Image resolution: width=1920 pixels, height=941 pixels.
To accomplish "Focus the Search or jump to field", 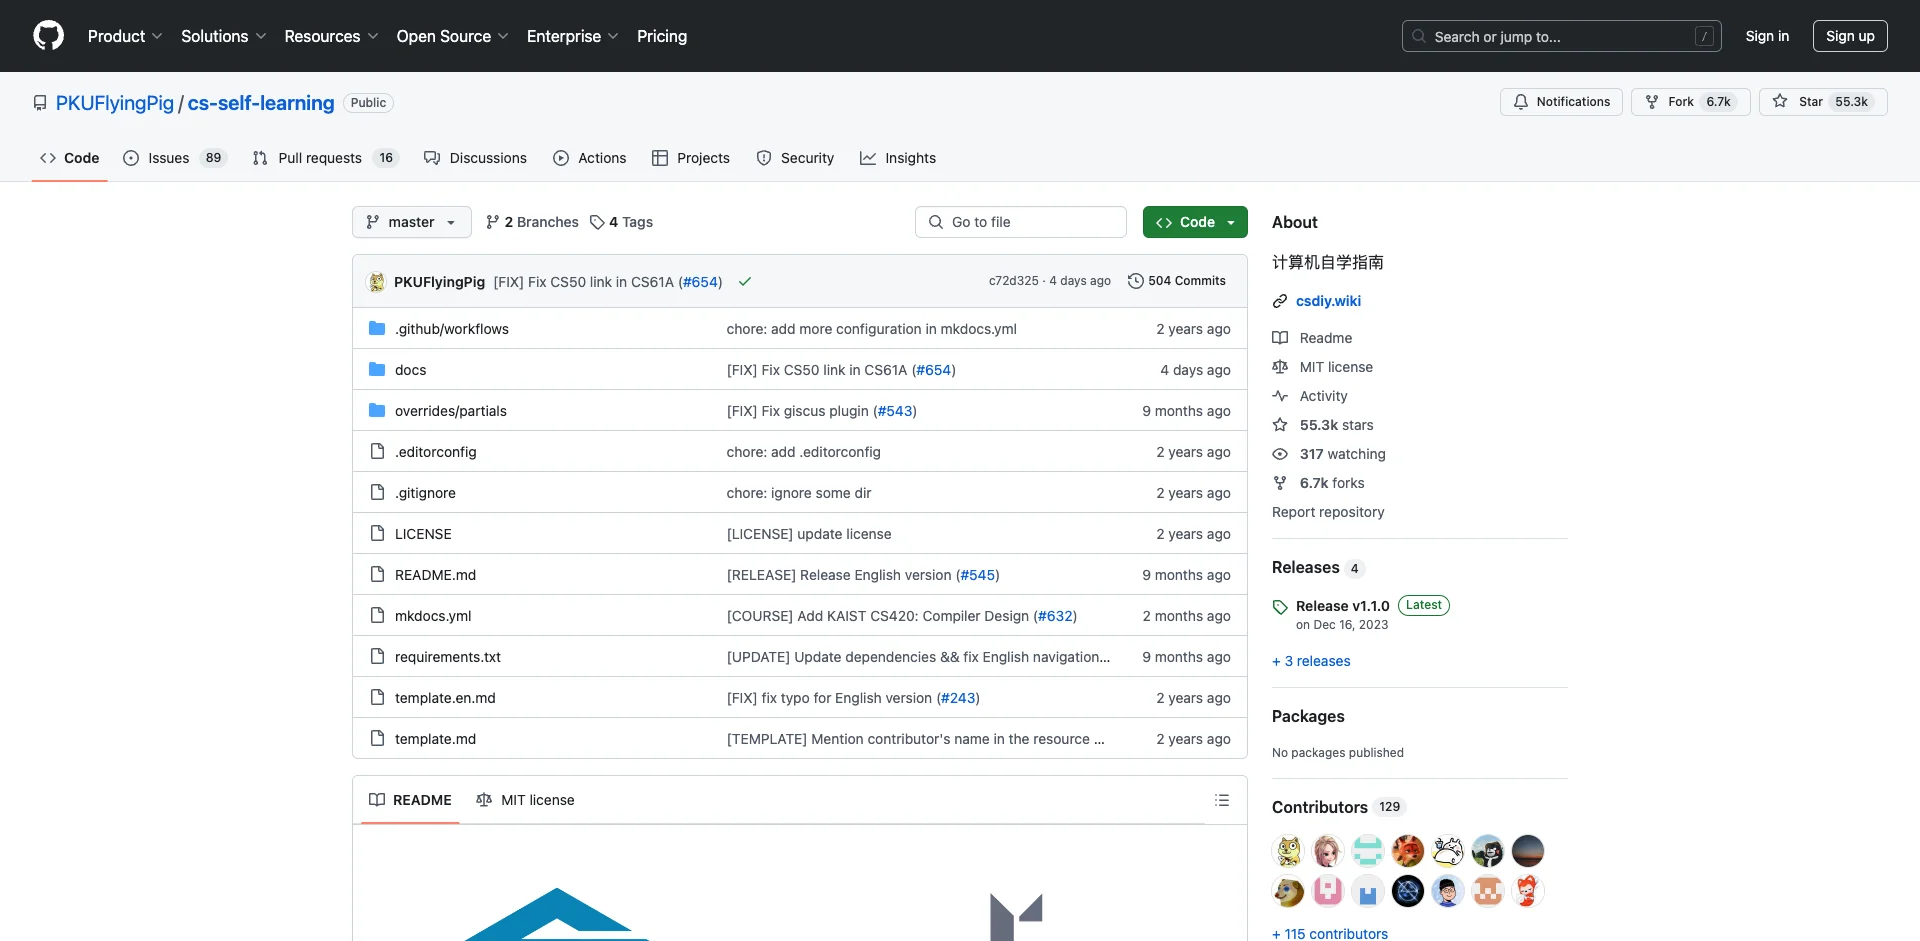I will pos(1562,36).
